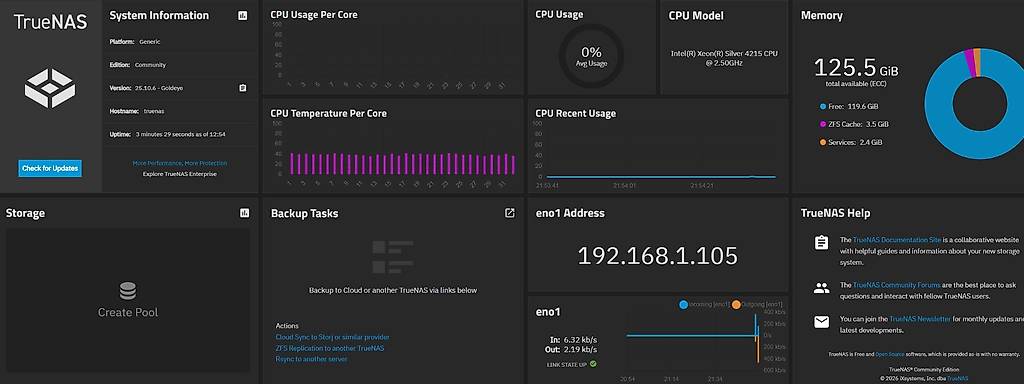Click the newsletter envelope icon in TrueNAS Help

click(822, 322)
